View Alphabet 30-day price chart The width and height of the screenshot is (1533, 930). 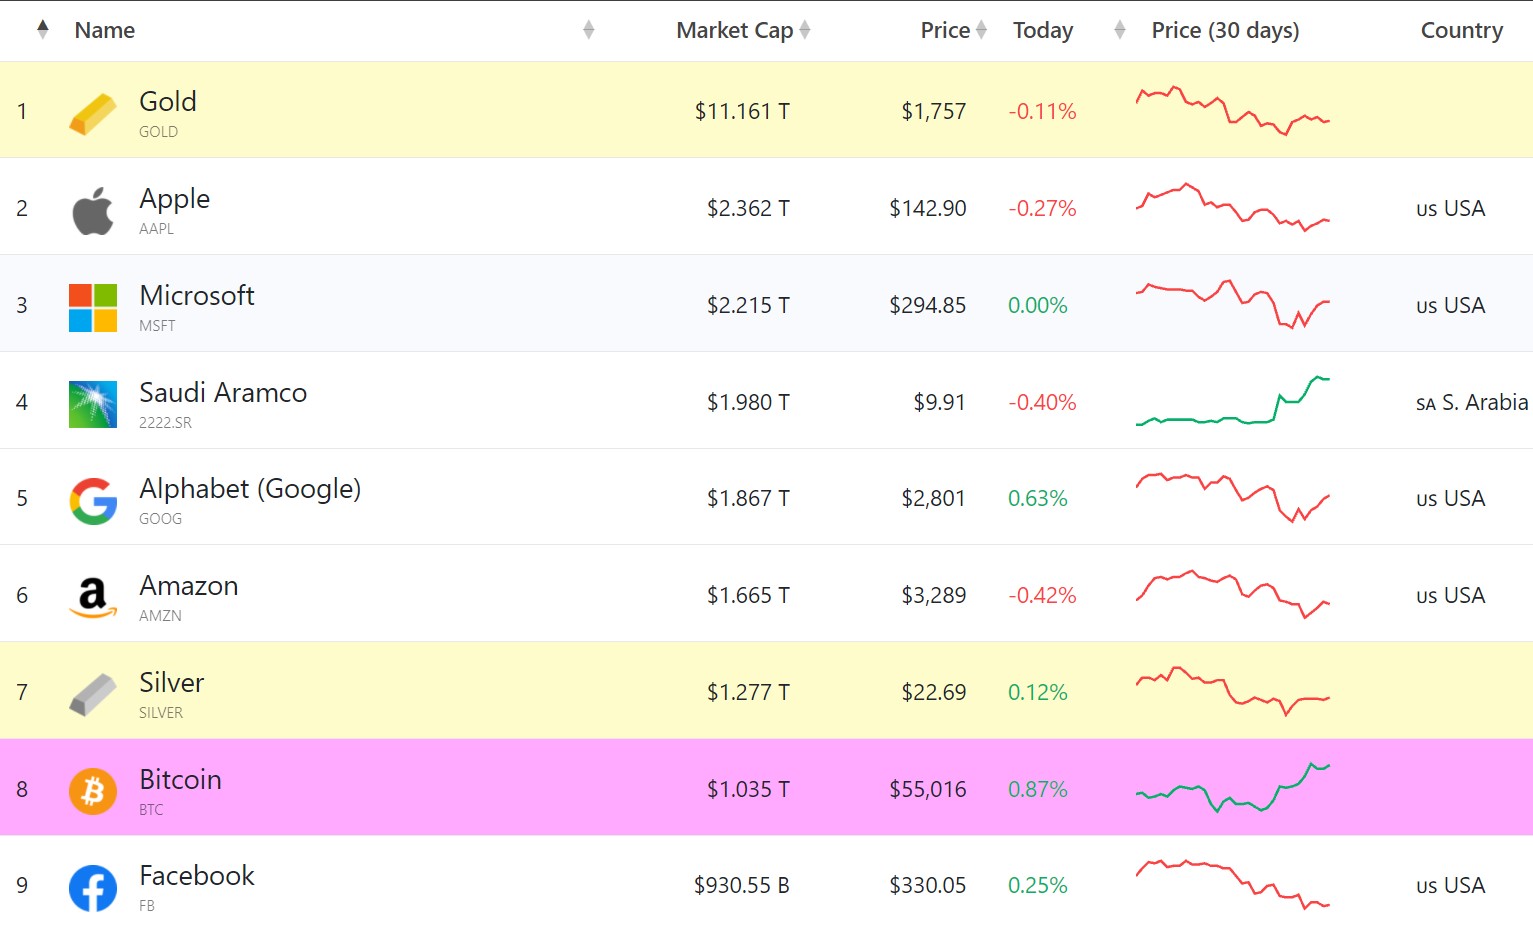[x=1233, y=498]
